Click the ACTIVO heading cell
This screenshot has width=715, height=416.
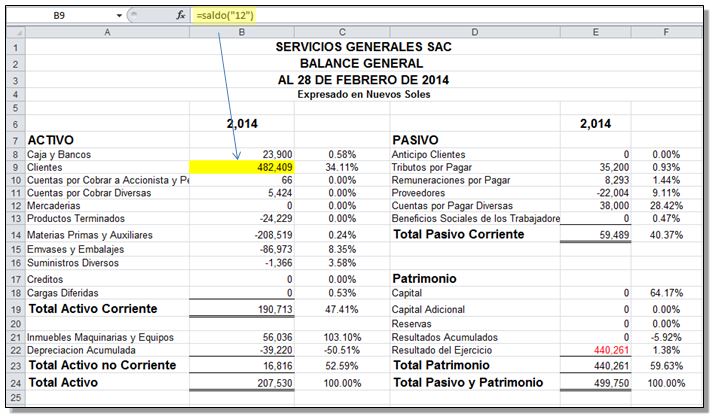coord(50,140)
